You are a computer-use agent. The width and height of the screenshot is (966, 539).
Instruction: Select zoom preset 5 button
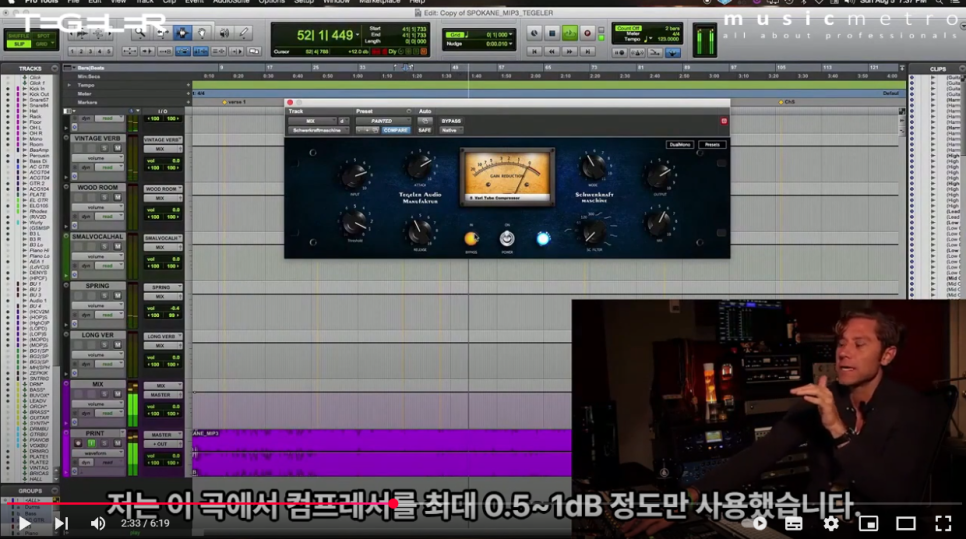click(x=109, y=52)
